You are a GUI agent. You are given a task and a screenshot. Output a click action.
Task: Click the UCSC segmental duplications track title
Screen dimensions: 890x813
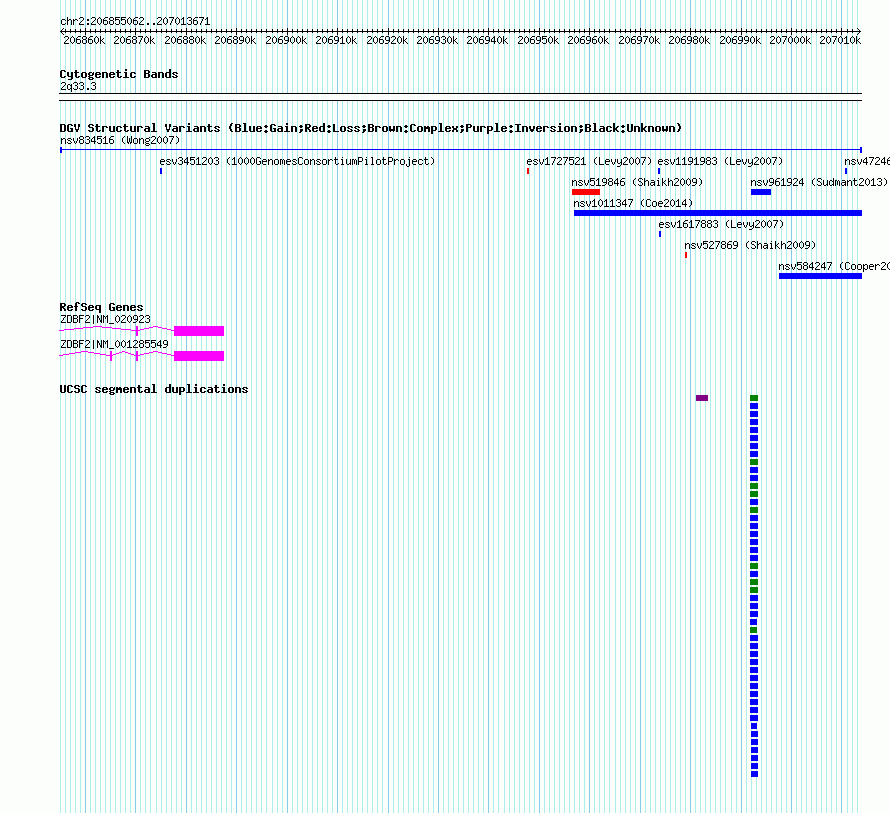coord(154,389)
